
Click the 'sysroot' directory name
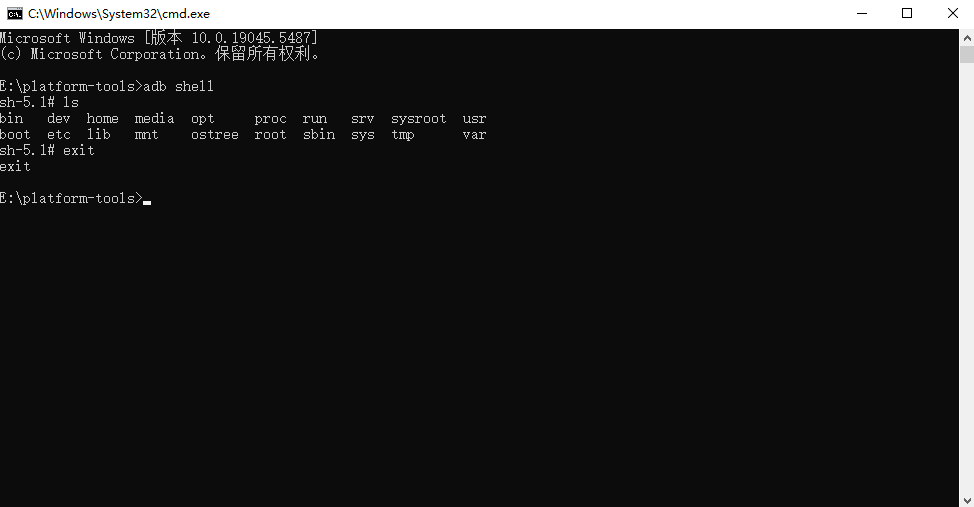point(419,119)
